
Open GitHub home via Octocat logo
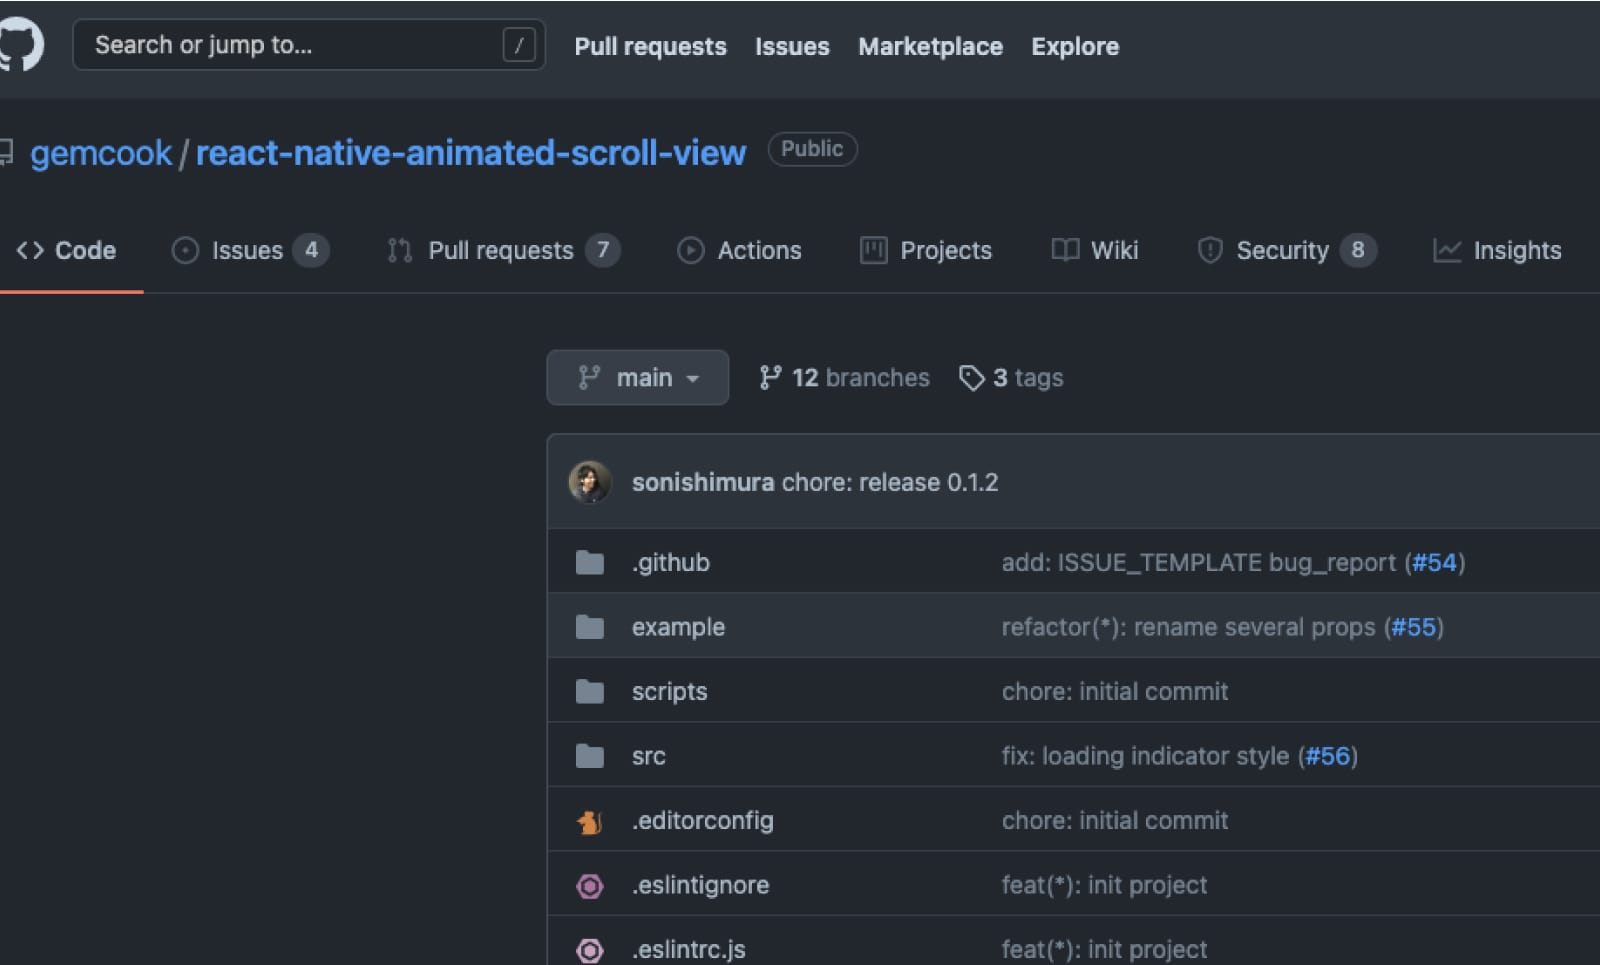(19, 45)
